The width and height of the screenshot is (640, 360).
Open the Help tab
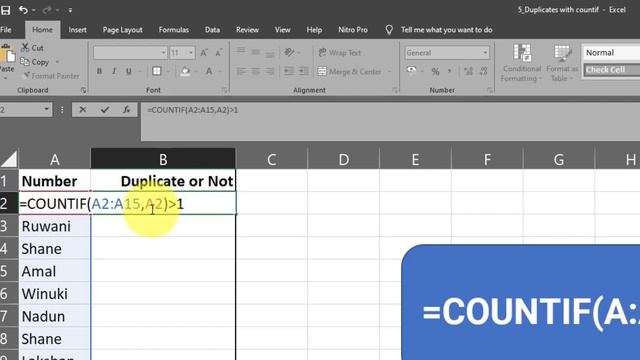(314, 30)
